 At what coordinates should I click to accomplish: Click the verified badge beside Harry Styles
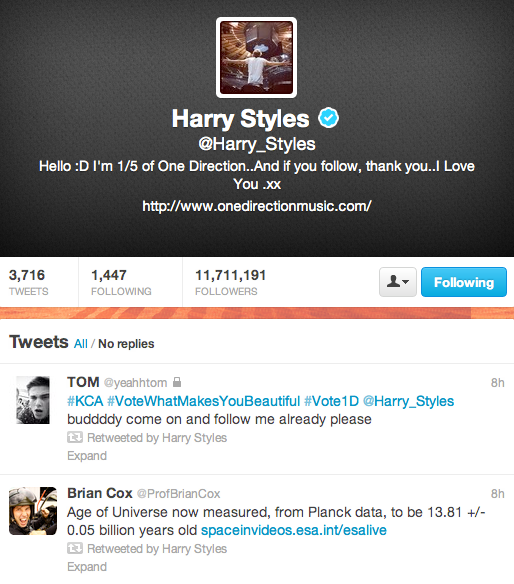(x=329, y=118)
